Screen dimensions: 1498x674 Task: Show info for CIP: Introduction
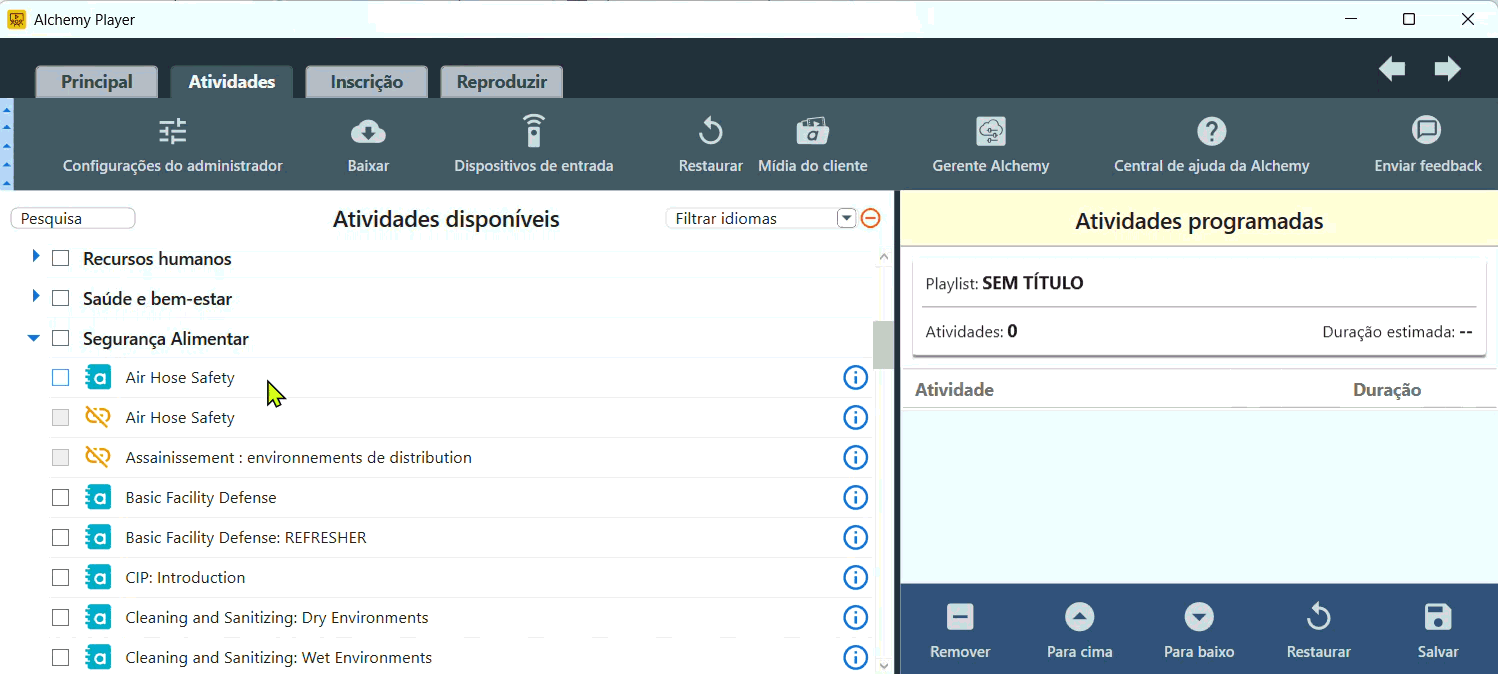(x=855, y=577)
